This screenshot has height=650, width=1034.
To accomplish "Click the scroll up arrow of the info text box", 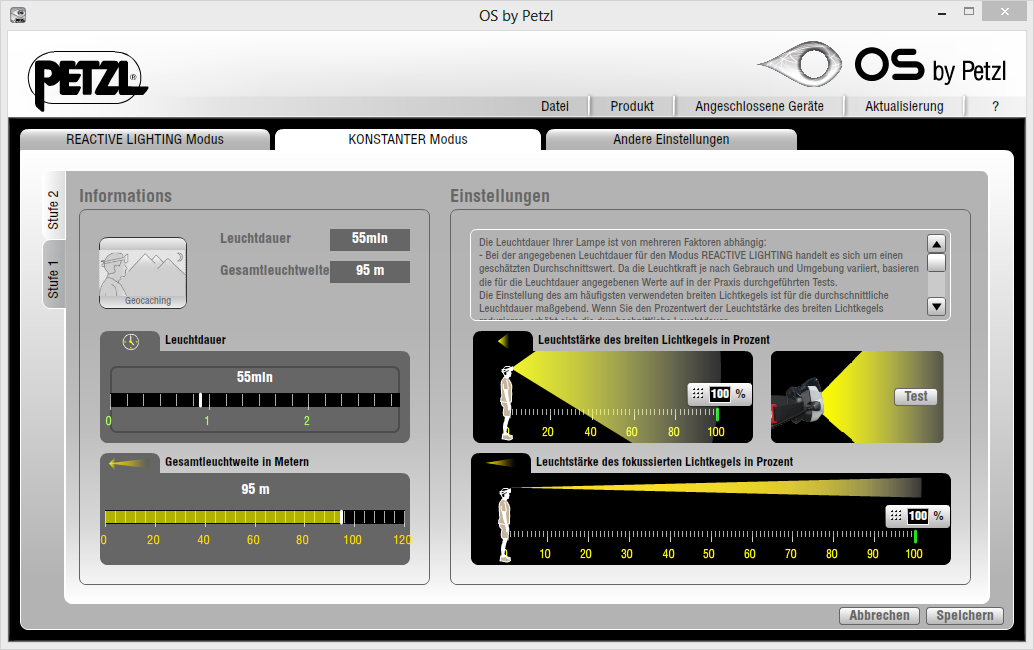I will [936, 244].
